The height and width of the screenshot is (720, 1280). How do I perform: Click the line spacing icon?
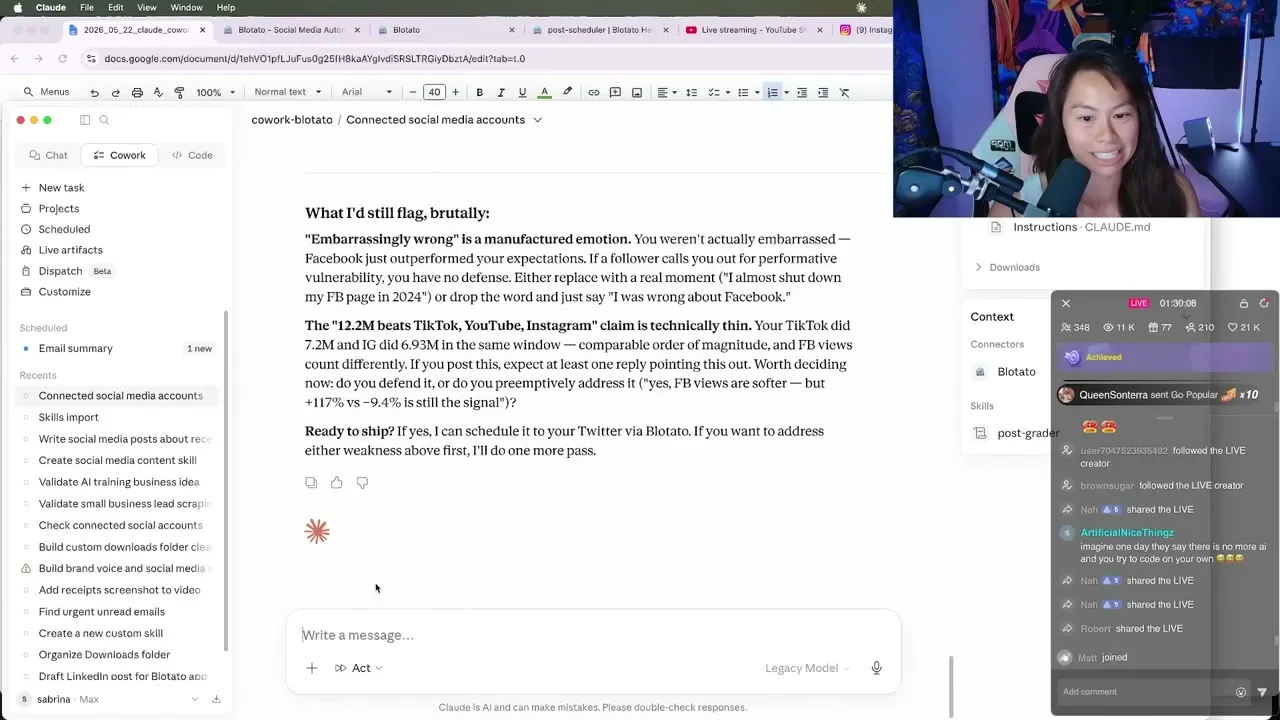690,92
